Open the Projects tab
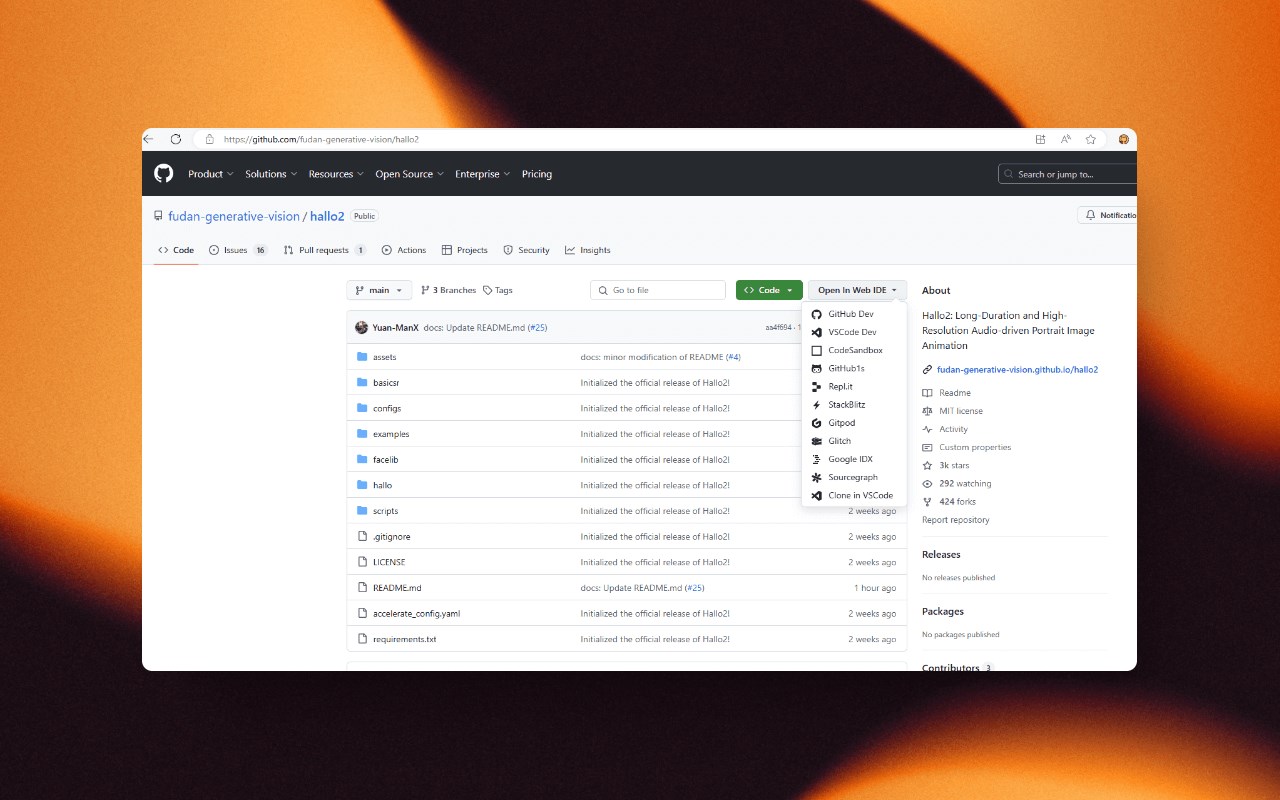Screen dimensions: 1280x800 (465, 250)
